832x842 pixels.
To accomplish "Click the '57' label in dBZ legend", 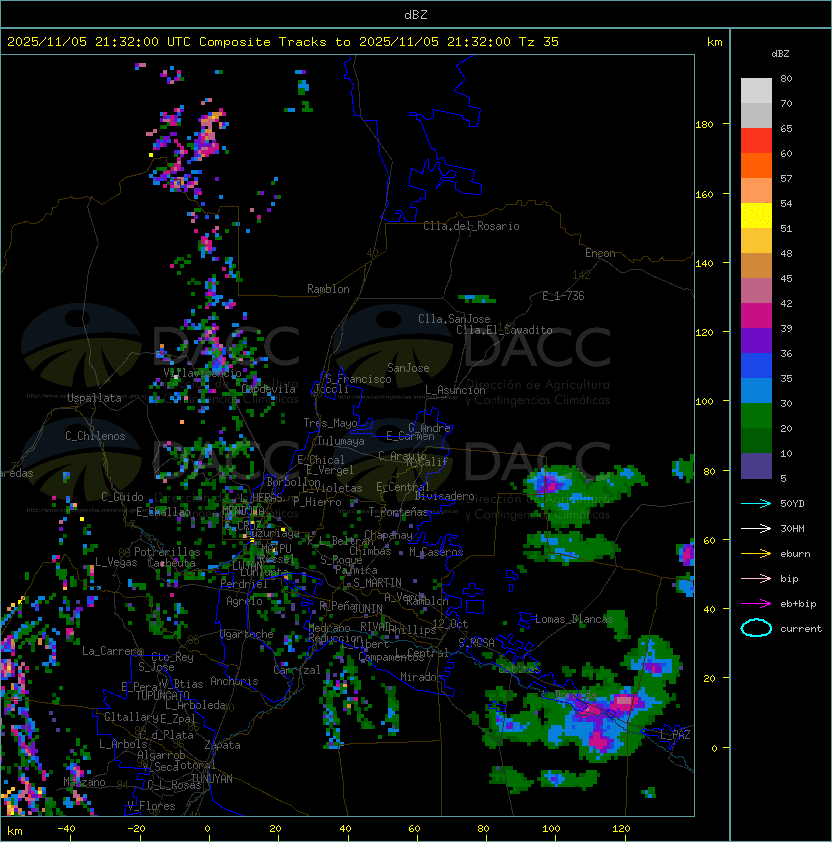I will coord(786,178).
